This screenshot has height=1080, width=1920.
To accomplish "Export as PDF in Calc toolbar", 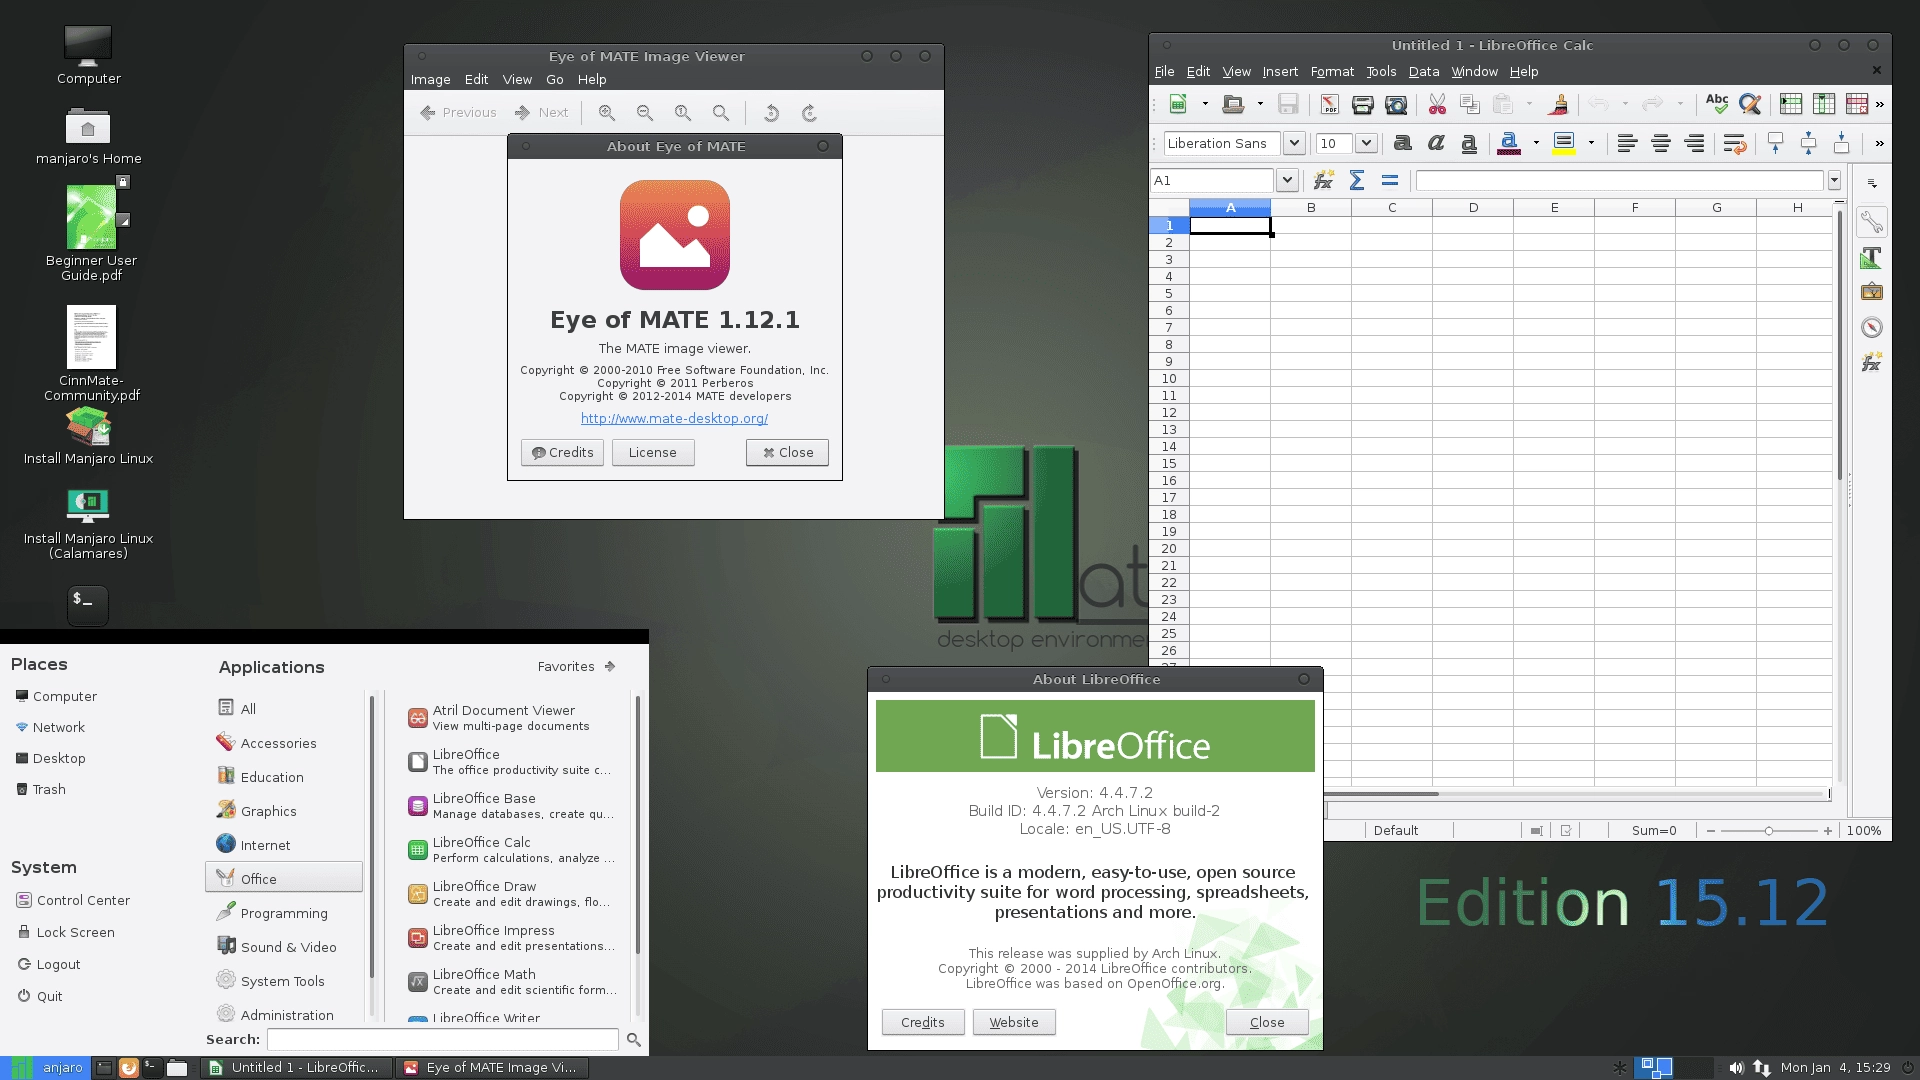I will coord(1329,104).
